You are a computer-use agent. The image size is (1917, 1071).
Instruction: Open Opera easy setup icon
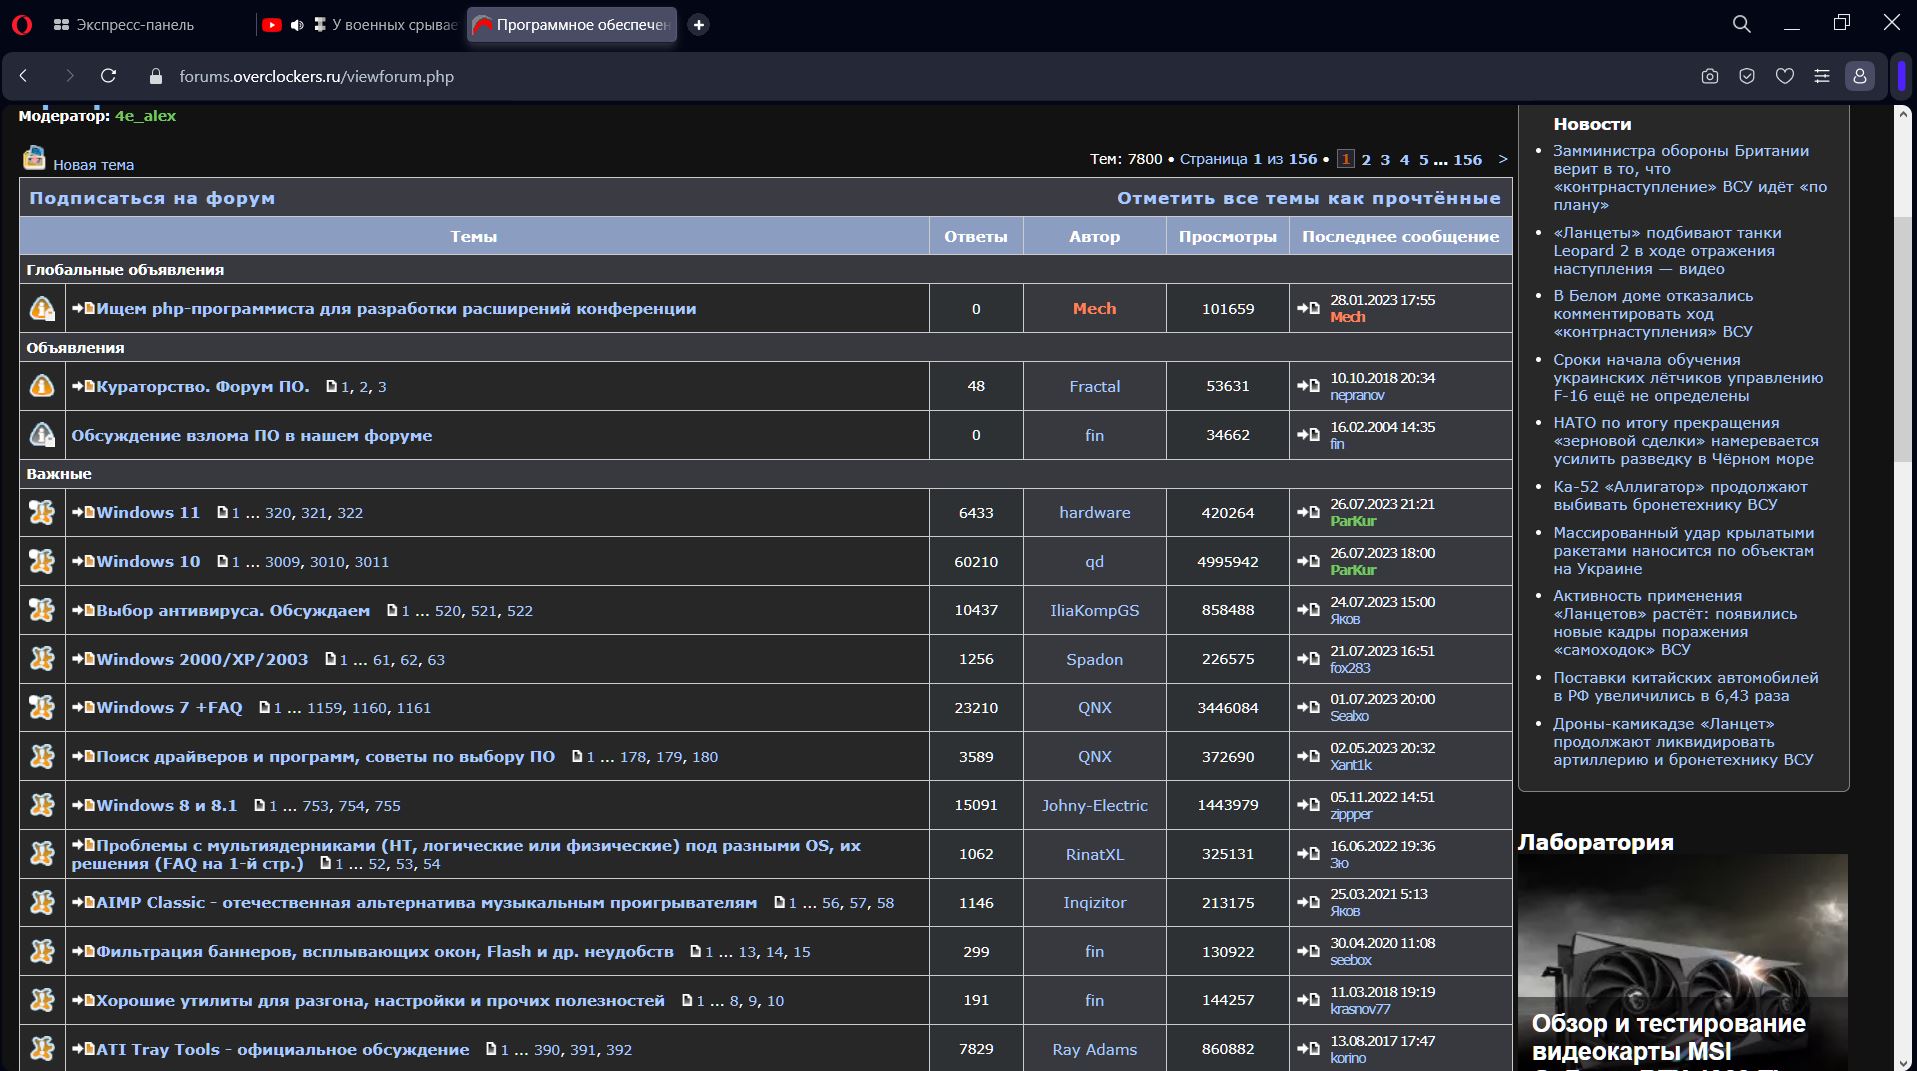(1822, 76)
